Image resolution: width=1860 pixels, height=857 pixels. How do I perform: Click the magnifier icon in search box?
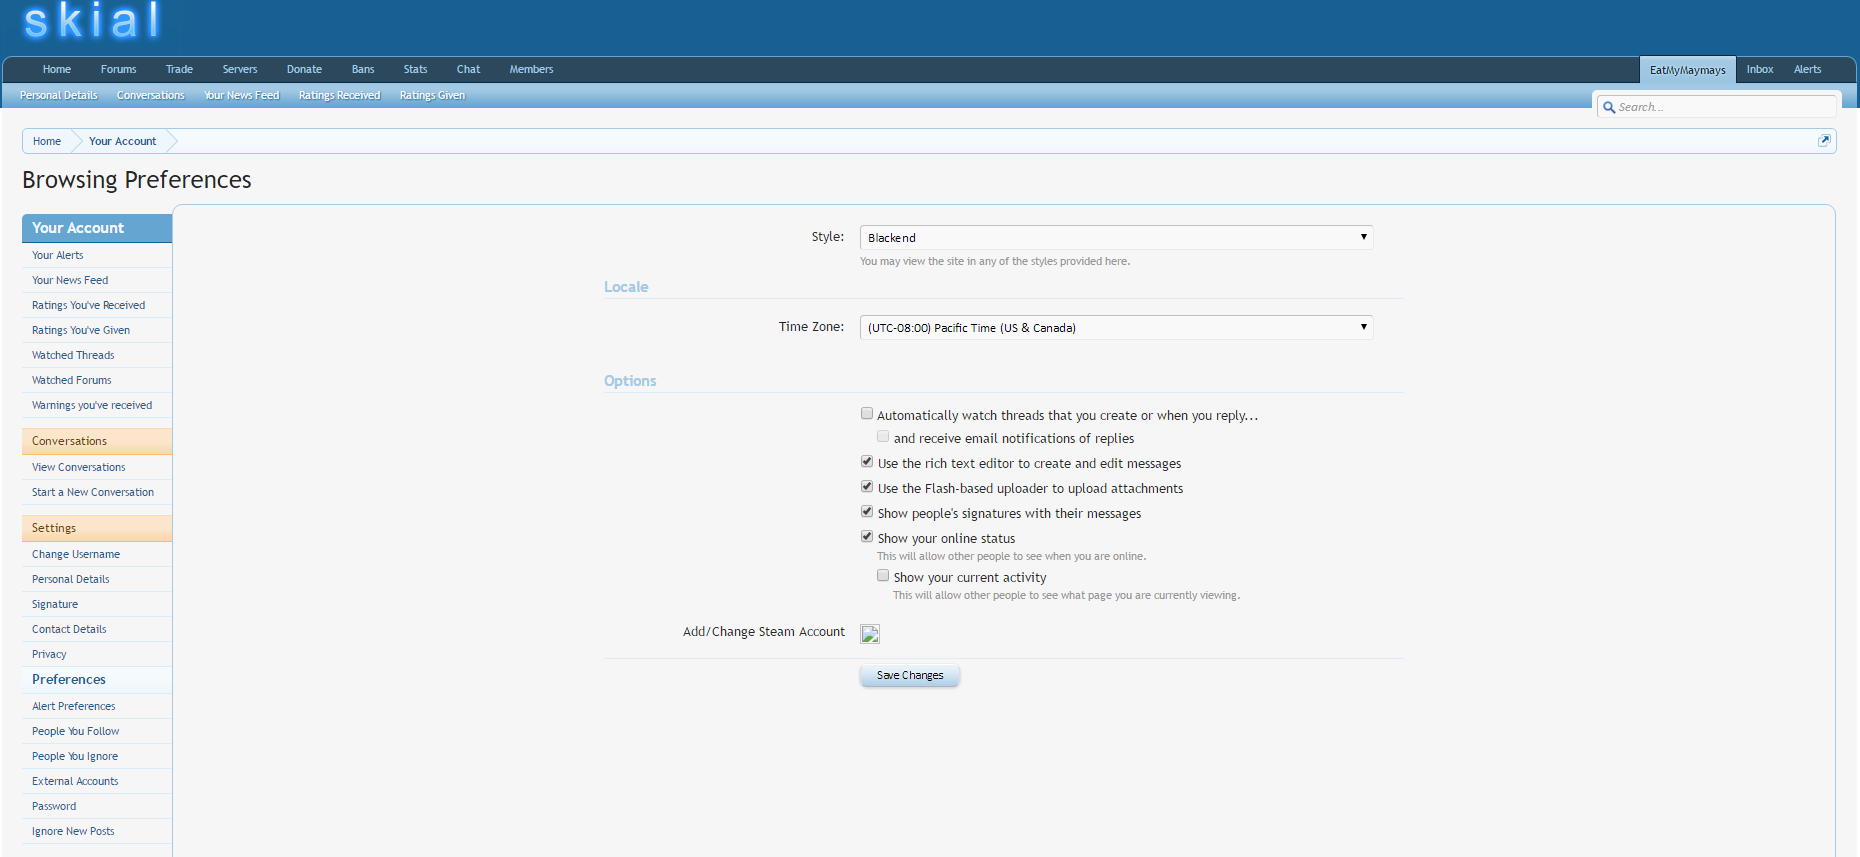click(1609, 107)
